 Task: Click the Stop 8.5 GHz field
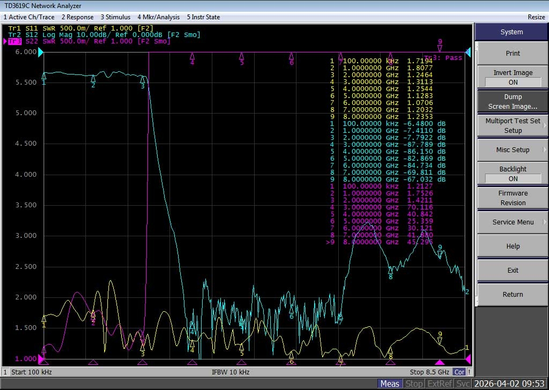pyautogui.click(x=429, y=372)
